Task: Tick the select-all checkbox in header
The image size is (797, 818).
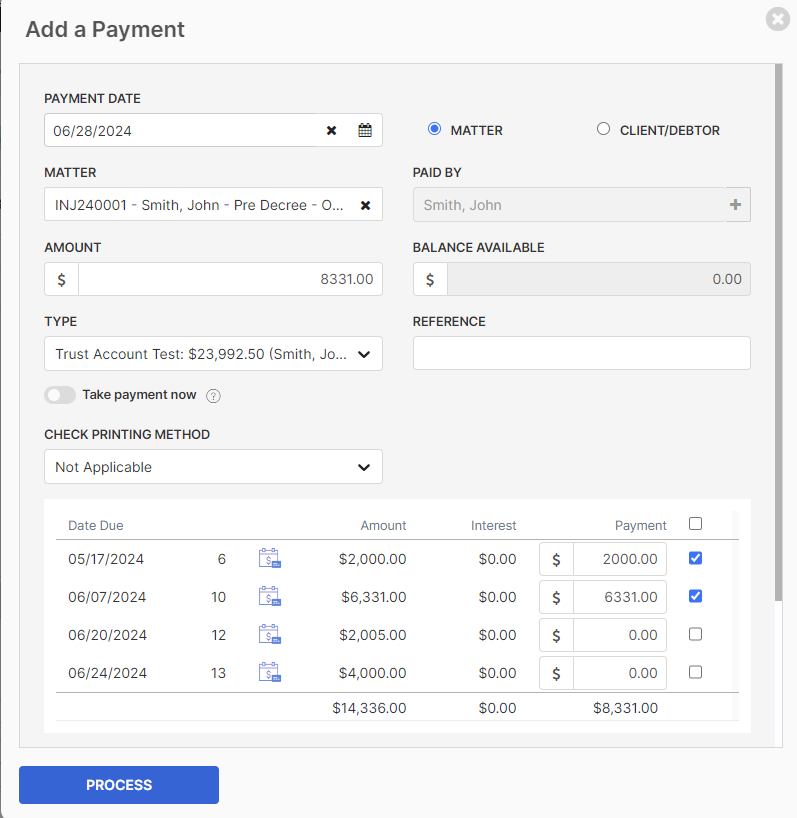Action: pos(695,523)
